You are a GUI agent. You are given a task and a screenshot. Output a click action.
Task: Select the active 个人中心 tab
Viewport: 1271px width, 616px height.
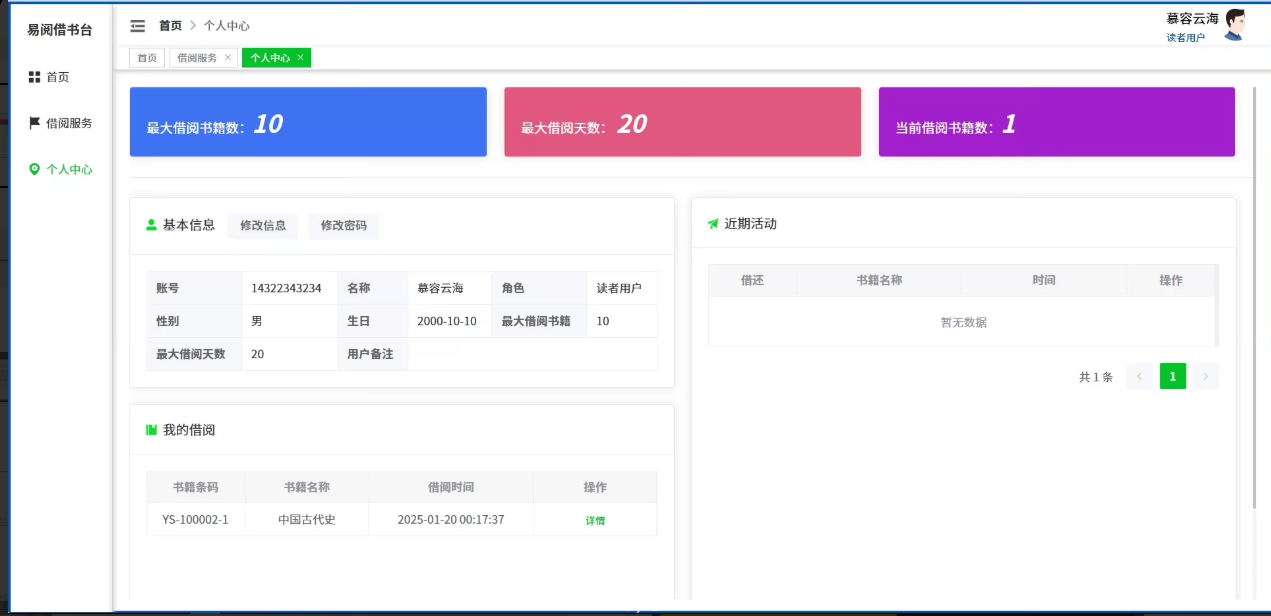[x=270, y=58]
